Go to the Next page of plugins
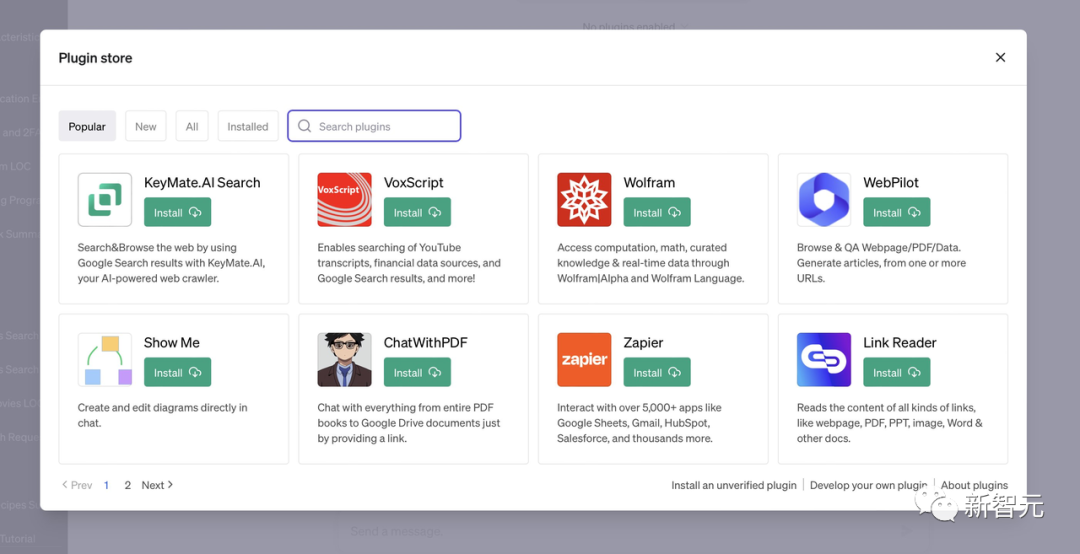1080x554 pixels. (157, 485)
